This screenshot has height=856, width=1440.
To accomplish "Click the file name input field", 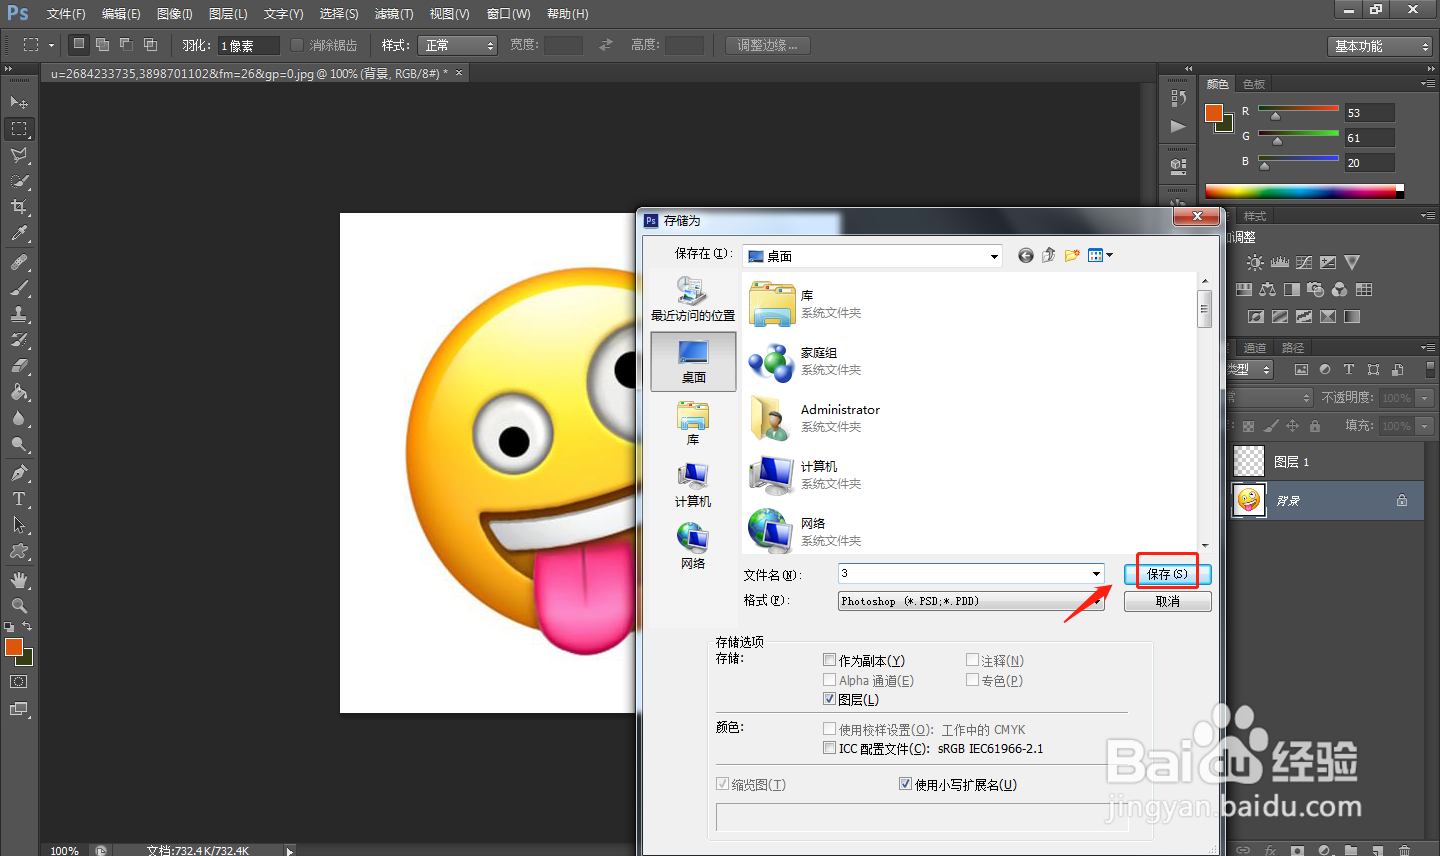I will [964, 574].
